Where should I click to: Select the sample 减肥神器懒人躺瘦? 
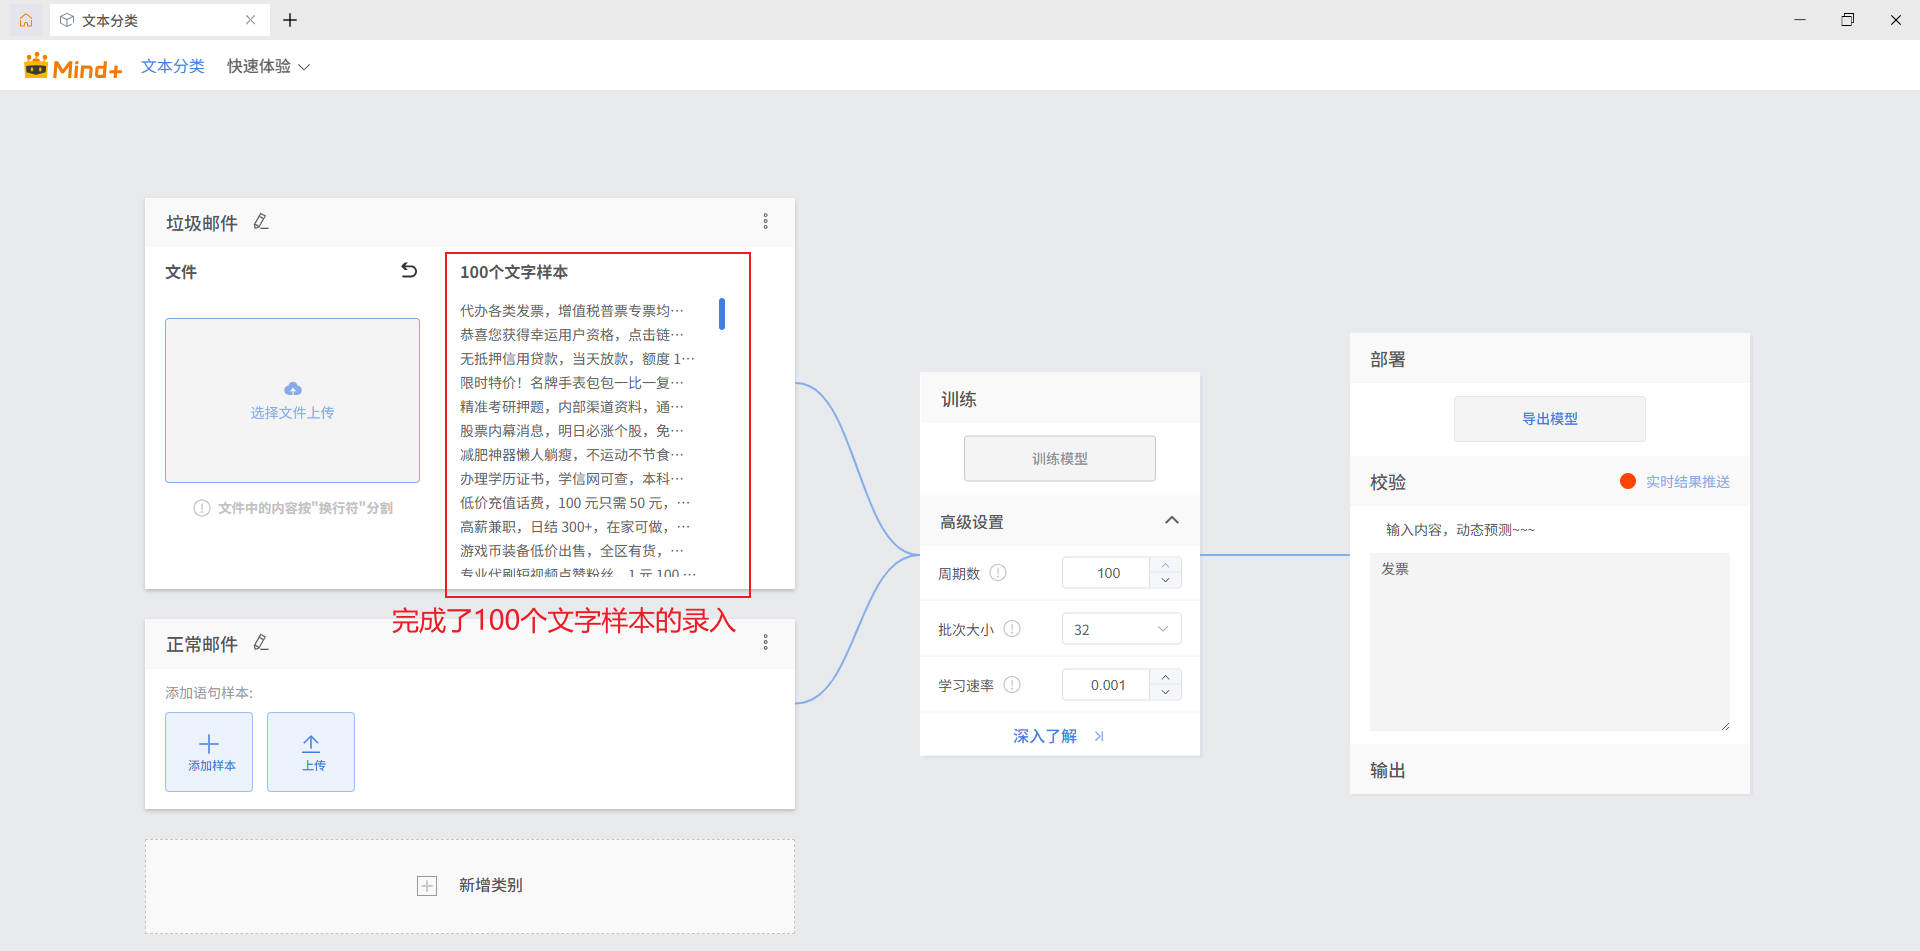click(x=572, y=455)
